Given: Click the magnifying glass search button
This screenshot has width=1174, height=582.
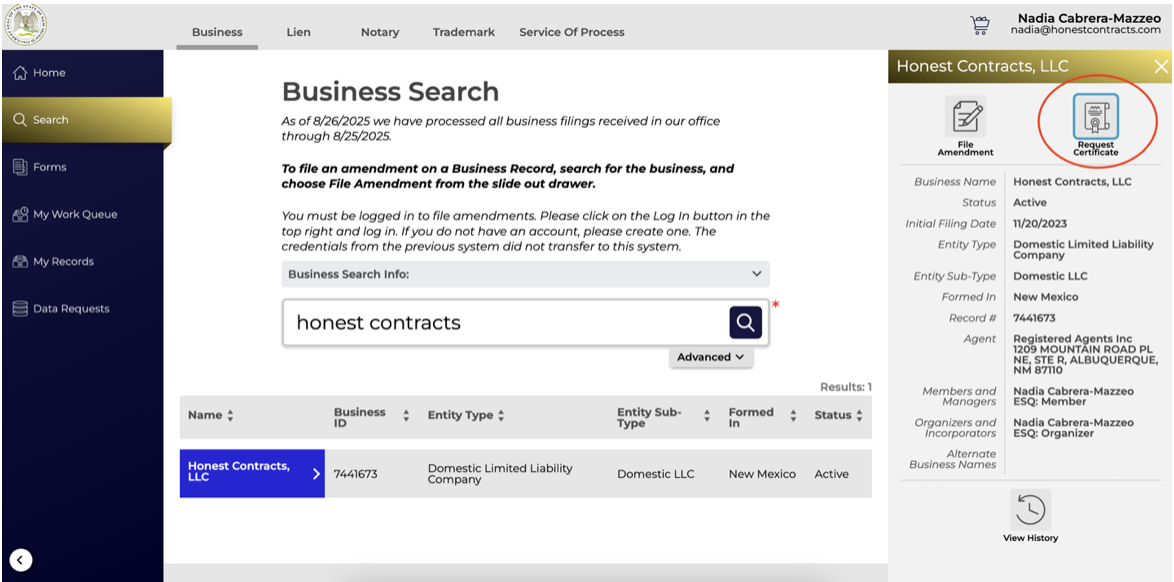Looking at the screenshot, I should pos(745,322).
